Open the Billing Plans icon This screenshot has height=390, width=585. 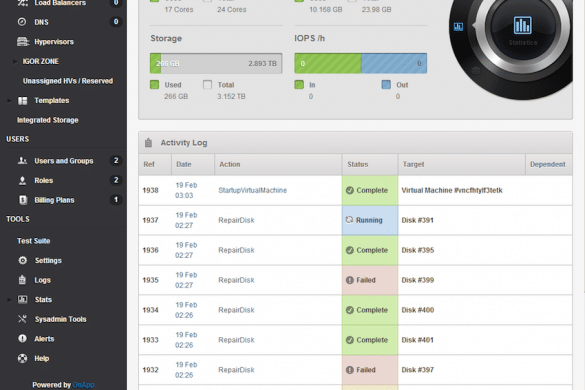coord(23,200)
